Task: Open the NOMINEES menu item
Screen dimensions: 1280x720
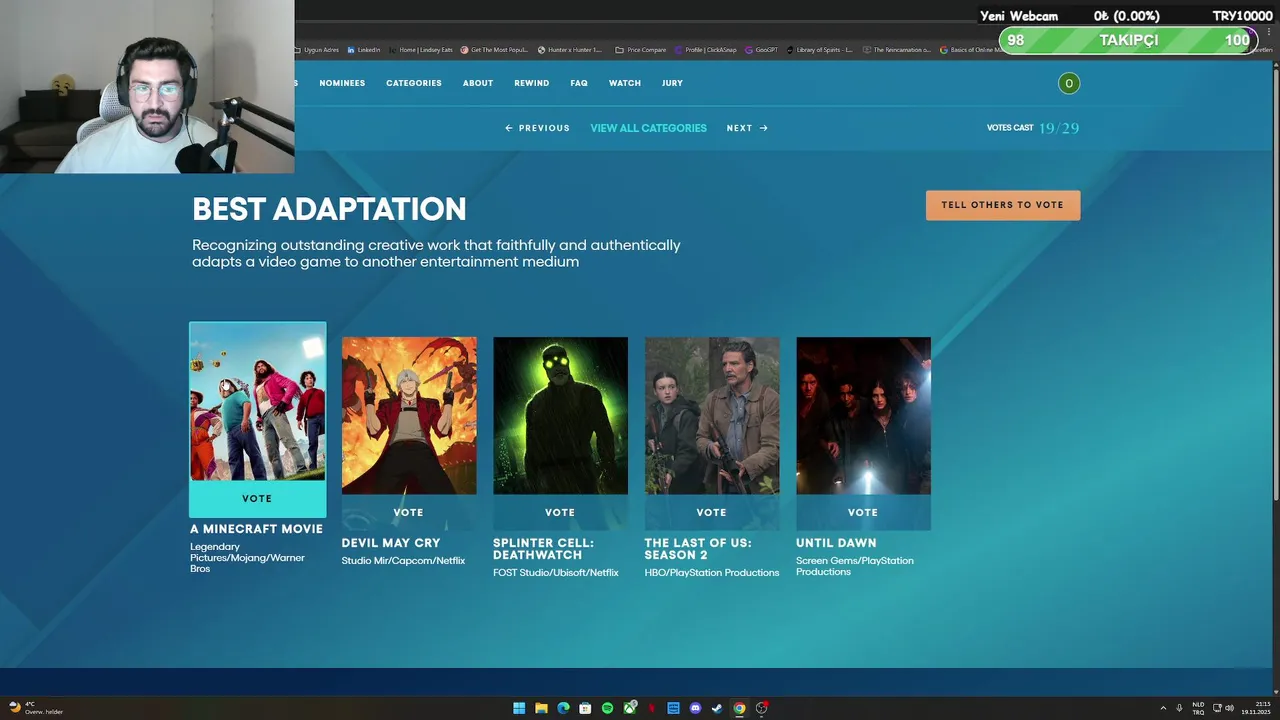Action: point(342,83)
